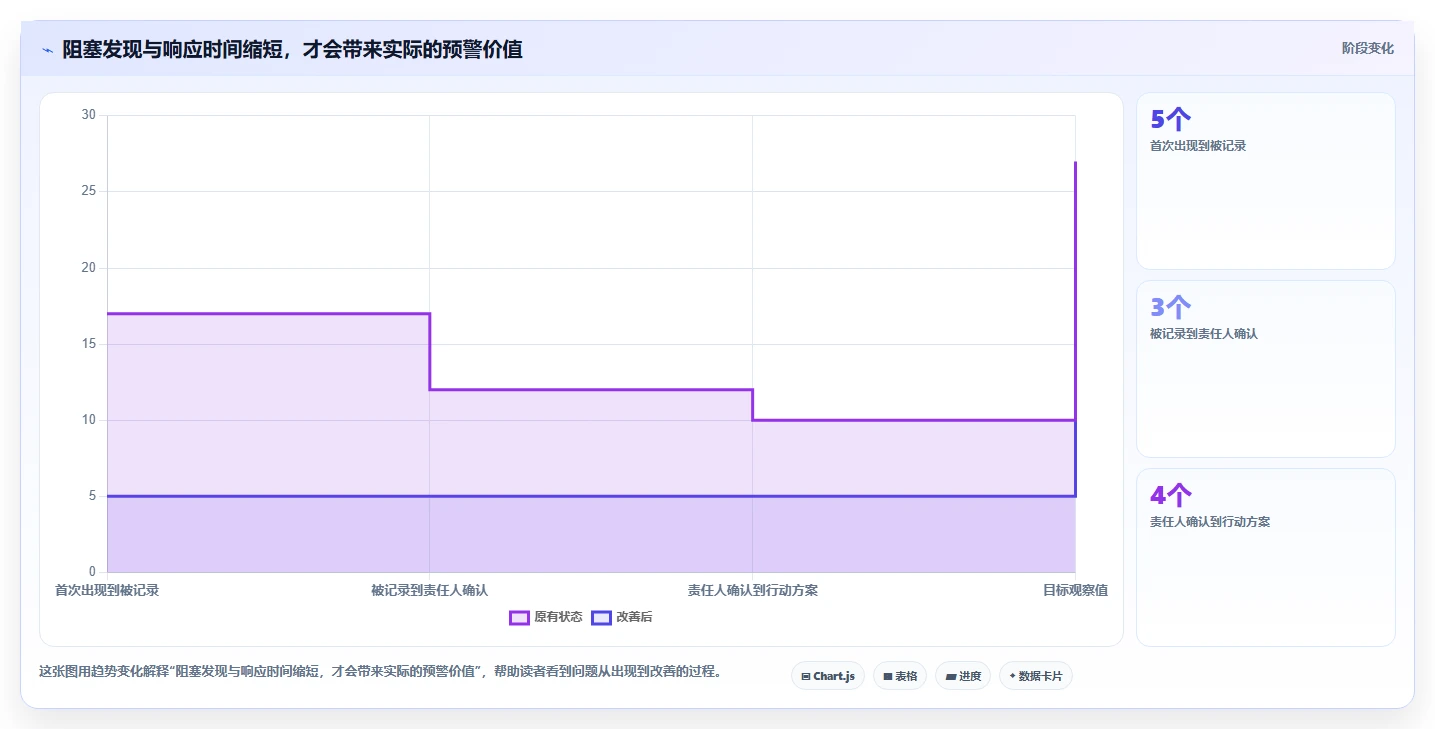This screenshot has height=729, width=1435.
Task: Click the 进度 tag
Action: (x=963, y=676)
